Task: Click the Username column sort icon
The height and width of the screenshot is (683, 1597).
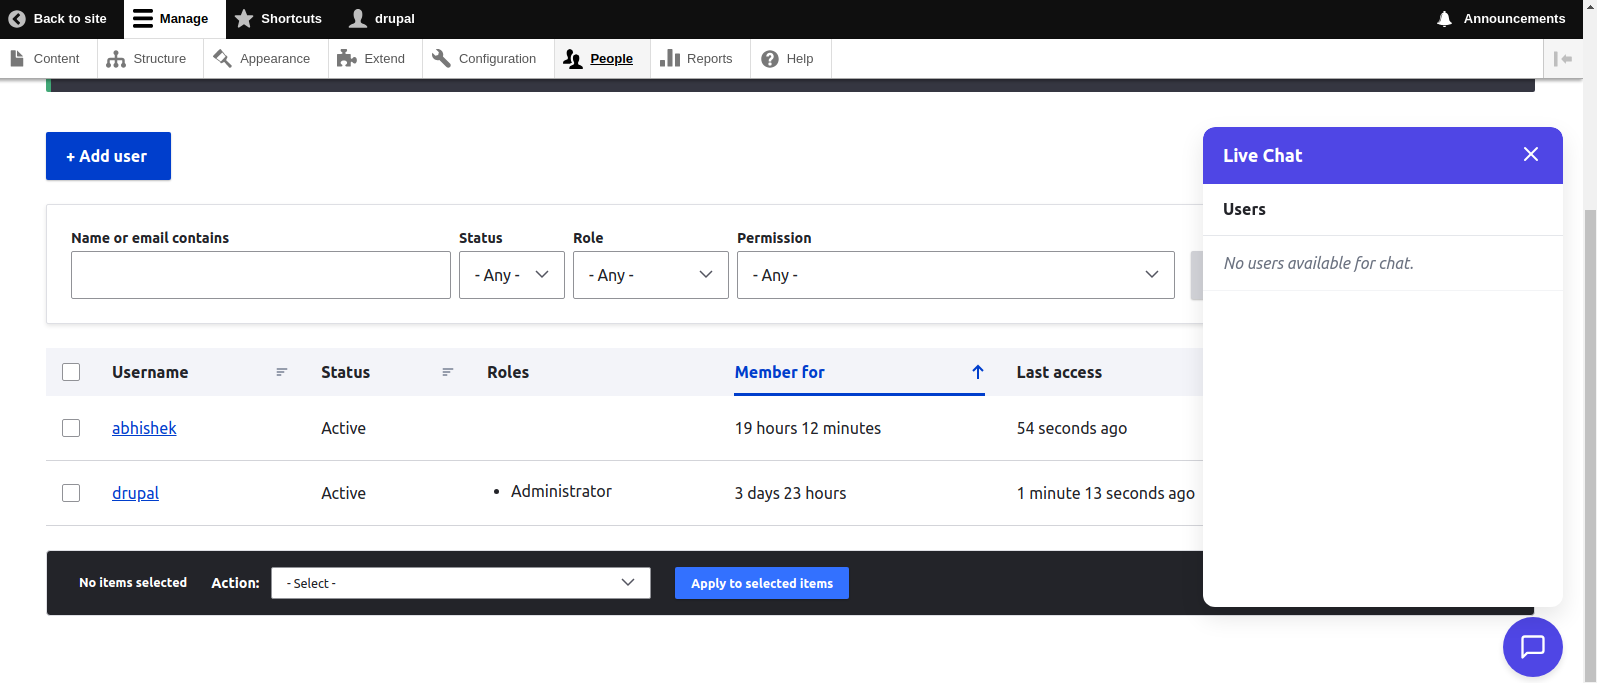Action: pos(282,372)
